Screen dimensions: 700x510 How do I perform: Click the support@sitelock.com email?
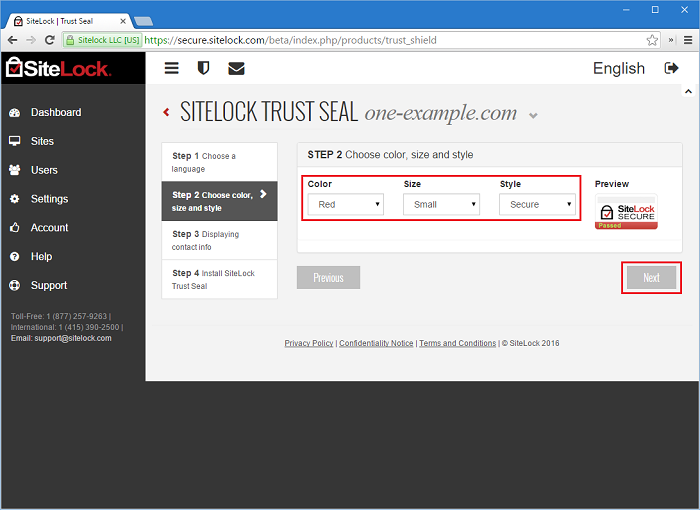[73, 338]
